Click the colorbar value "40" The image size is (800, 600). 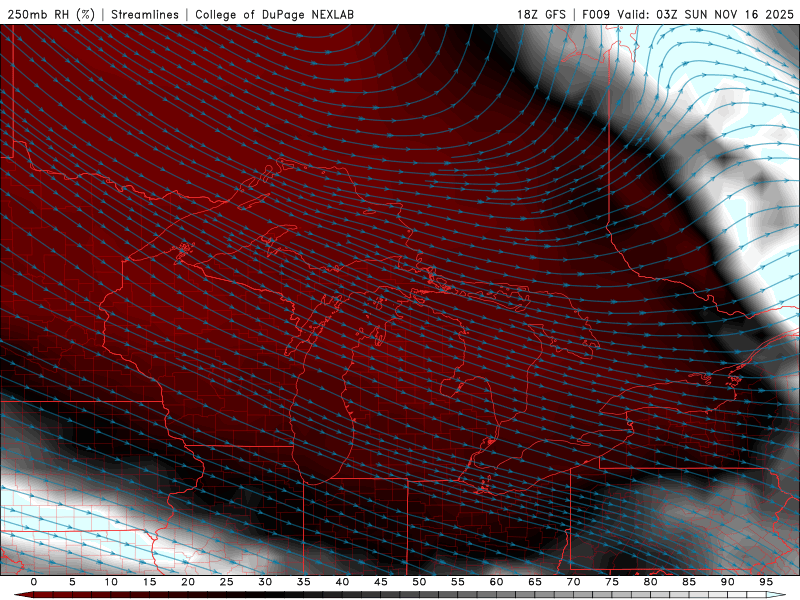pyautogui.click(x=342, y=582)
